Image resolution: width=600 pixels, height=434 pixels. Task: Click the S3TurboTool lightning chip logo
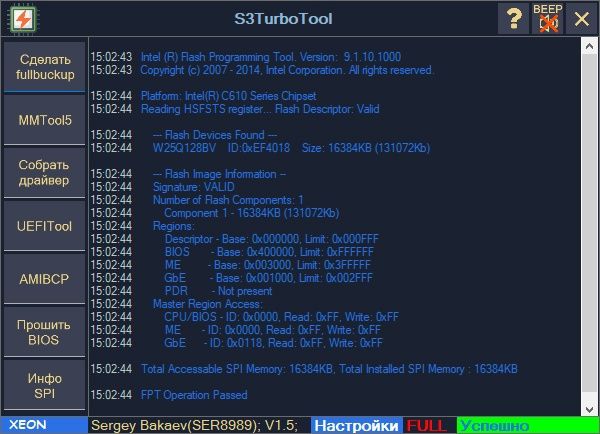click(23, 19)
